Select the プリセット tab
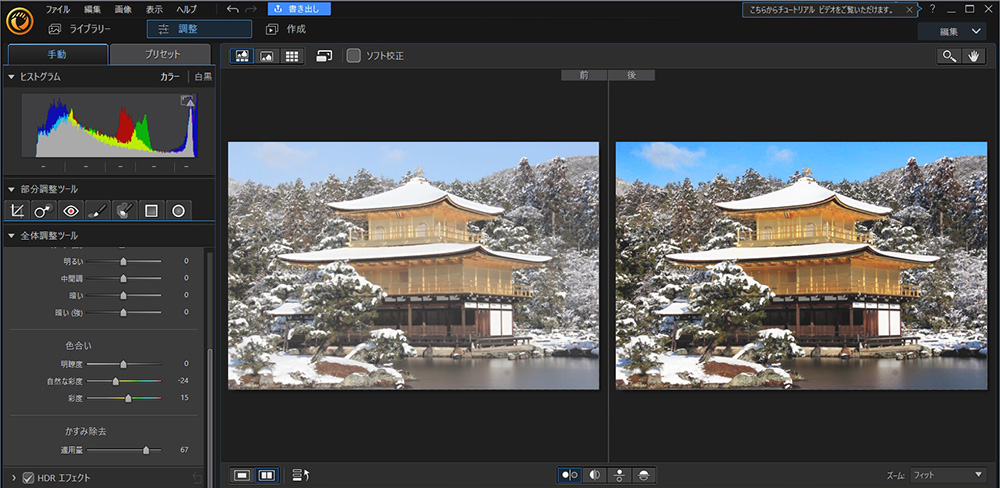The width and height of the screenshot is (1000, 488). 159,55
